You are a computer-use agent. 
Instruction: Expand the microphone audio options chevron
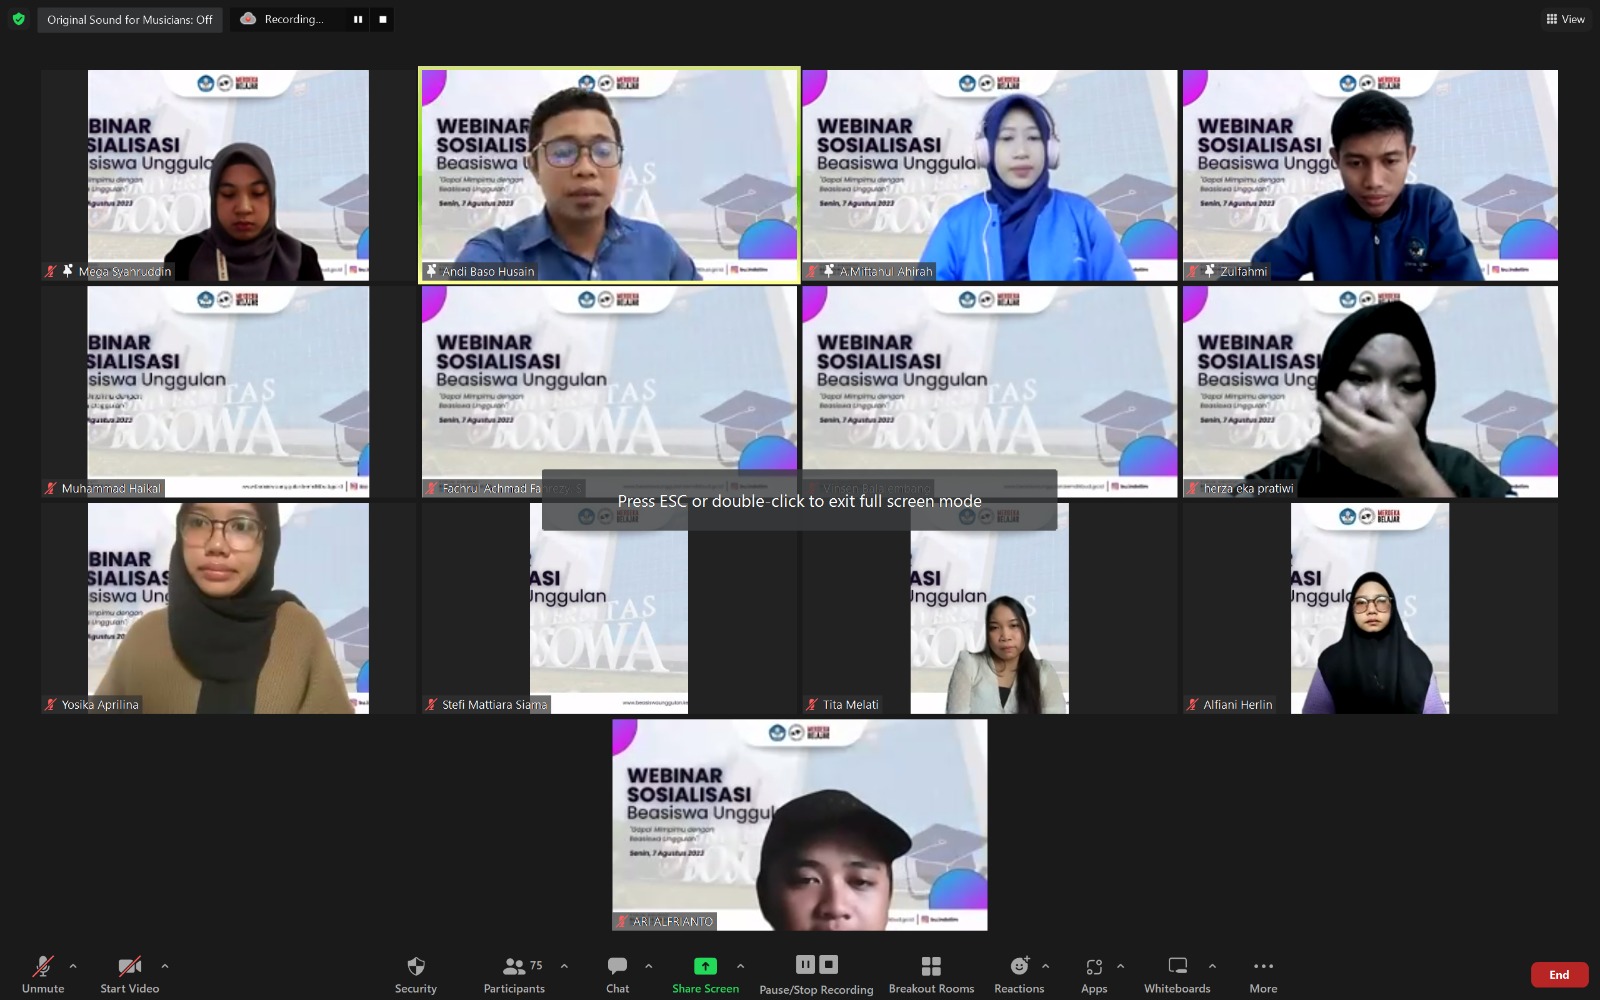point(72,968)
